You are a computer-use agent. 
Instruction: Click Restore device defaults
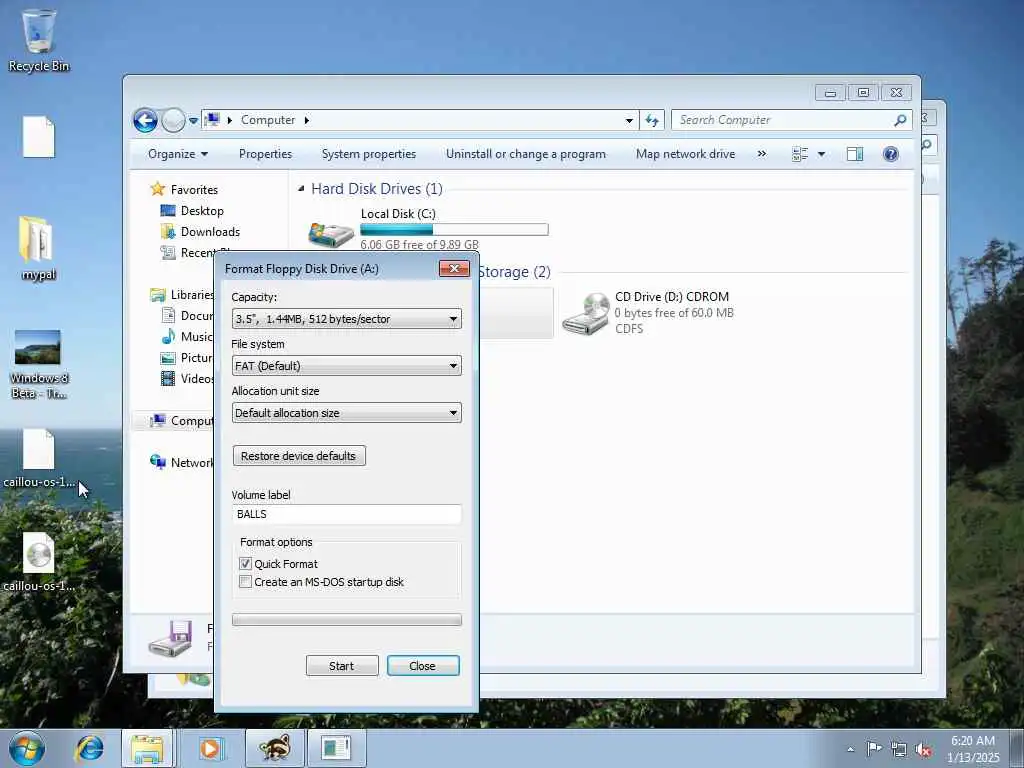point(298,456)
